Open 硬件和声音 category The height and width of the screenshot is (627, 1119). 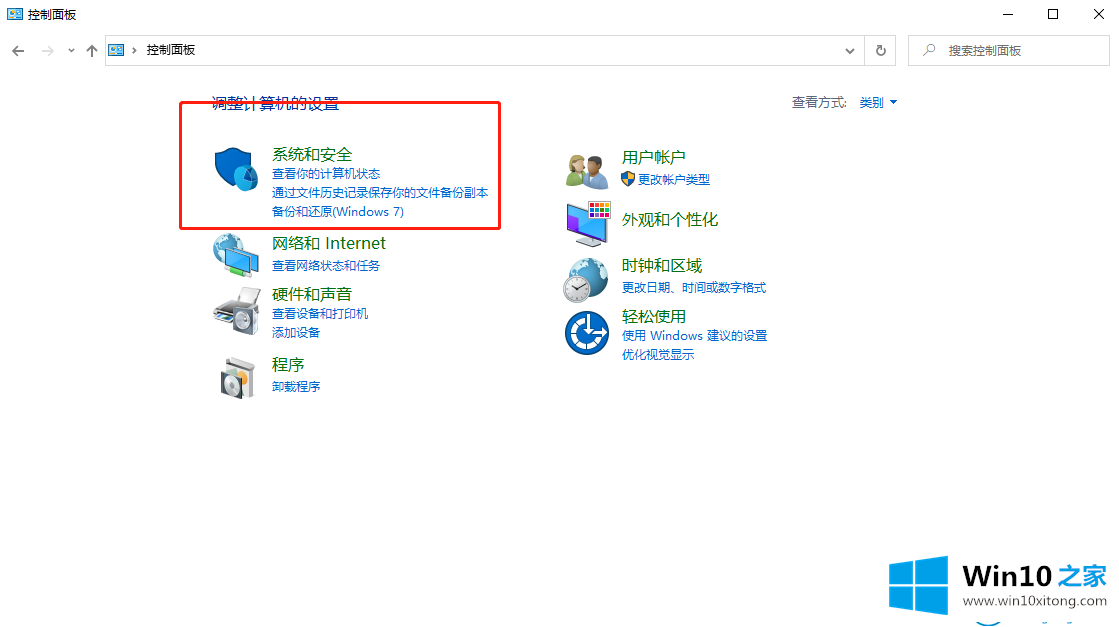tap(312, 294)
